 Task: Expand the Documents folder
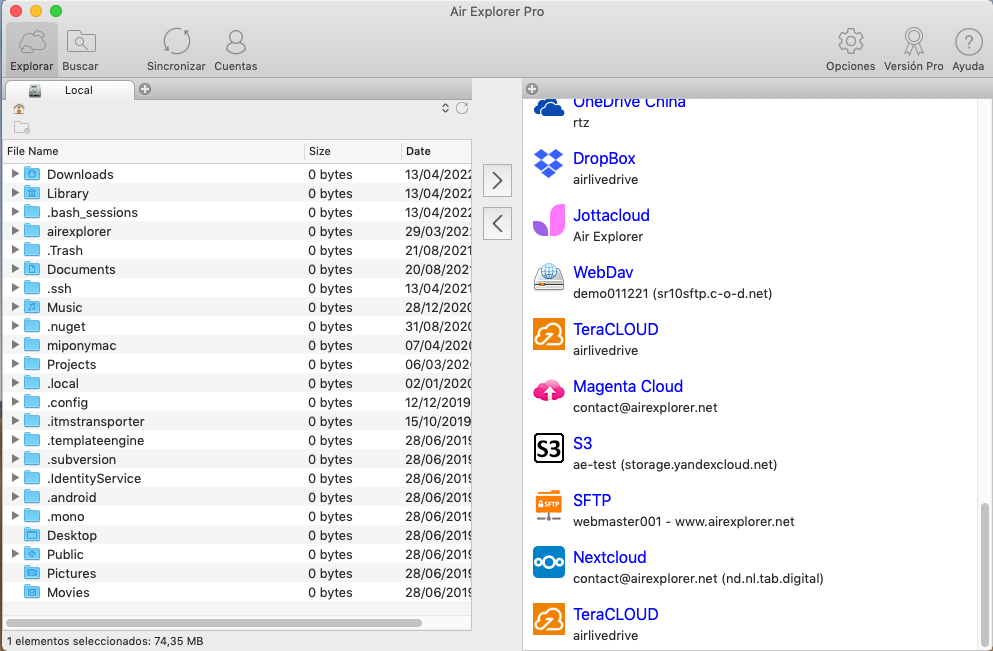[x=15, y=269]
